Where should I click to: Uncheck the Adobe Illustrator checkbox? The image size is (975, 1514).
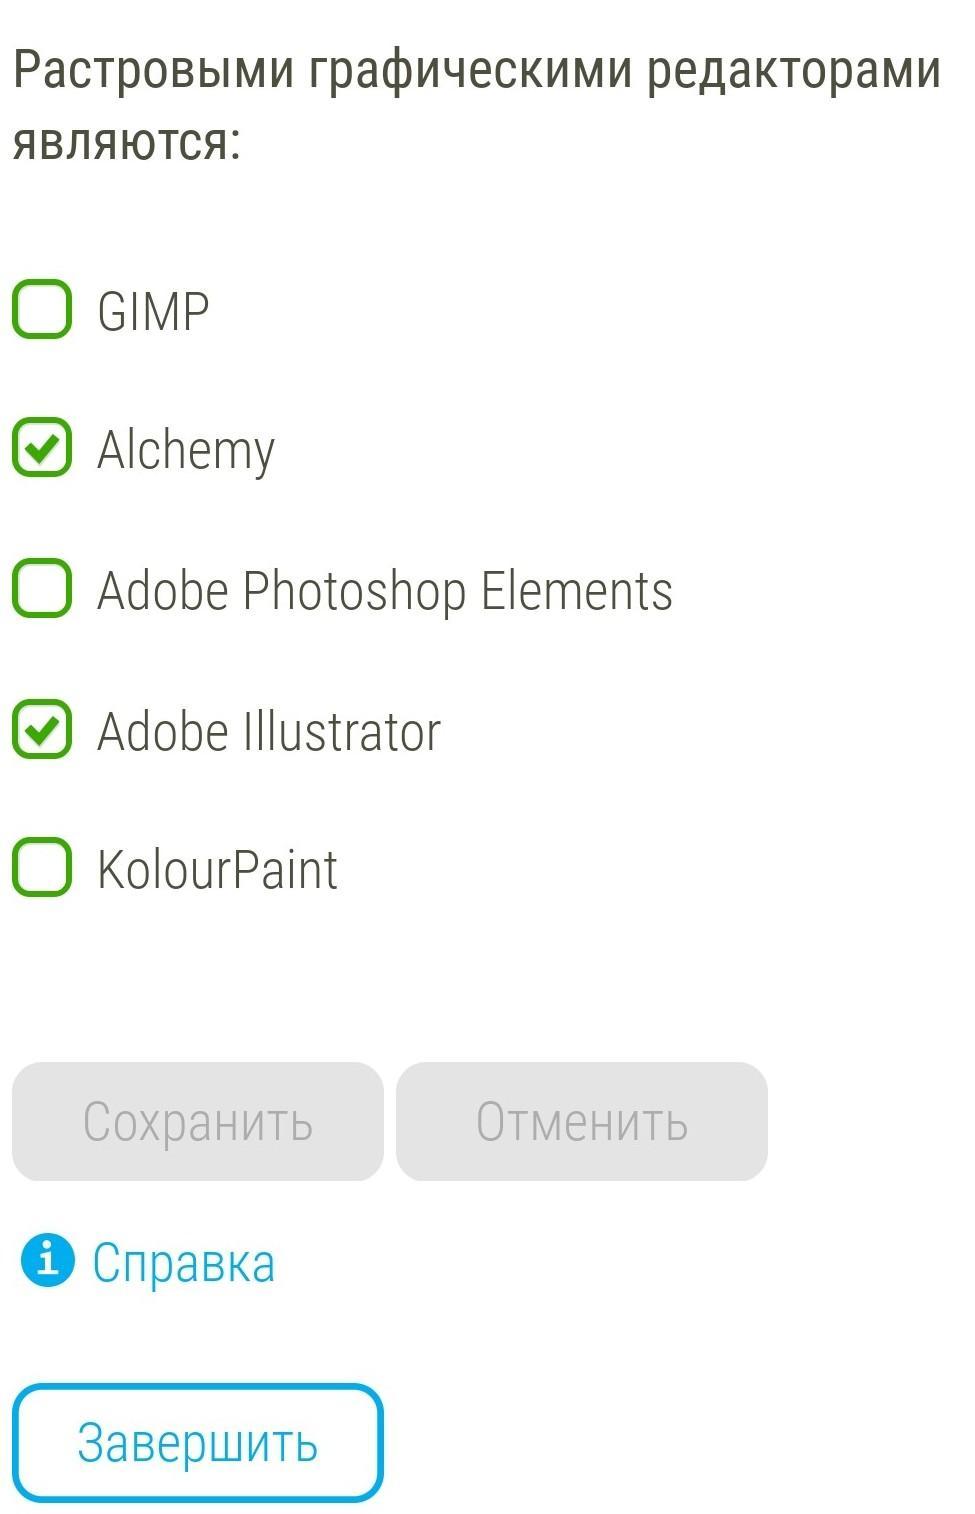(x=42, y=729)
